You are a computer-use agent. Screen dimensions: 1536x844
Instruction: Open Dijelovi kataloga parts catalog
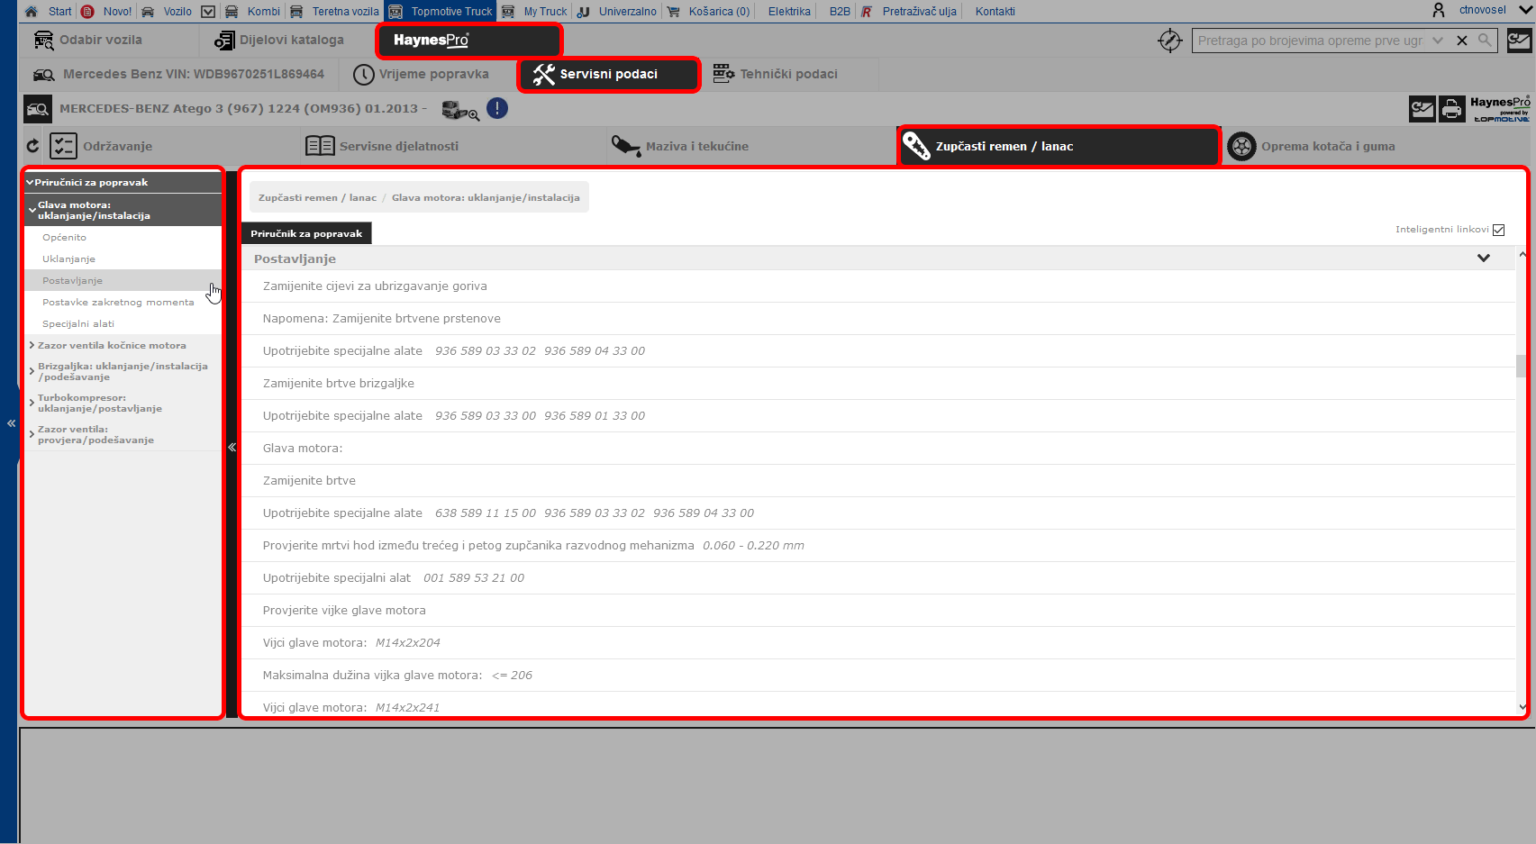point(279,40)
